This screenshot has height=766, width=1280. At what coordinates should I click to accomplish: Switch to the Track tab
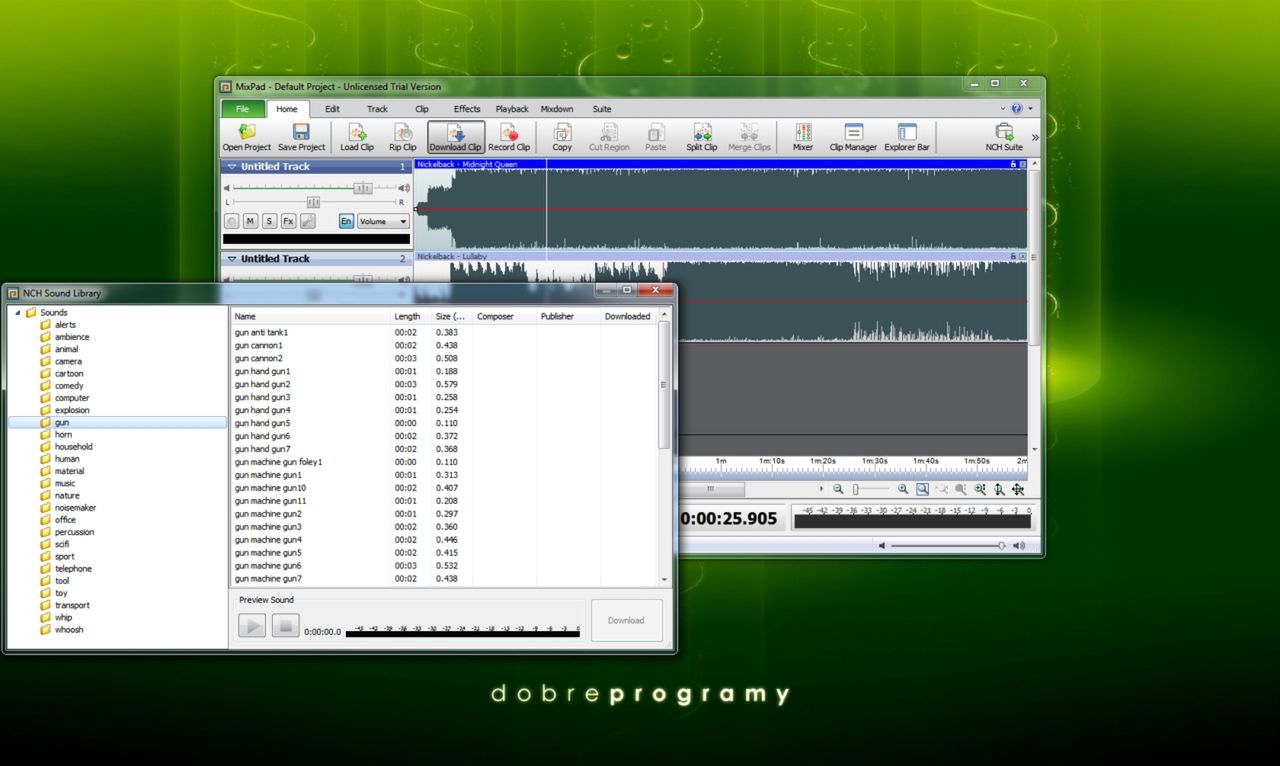(377, 109)
